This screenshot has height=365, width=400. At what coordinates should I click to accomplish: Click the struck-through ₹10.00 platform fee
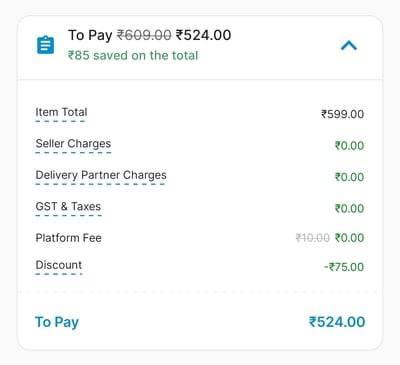point(313,238)
